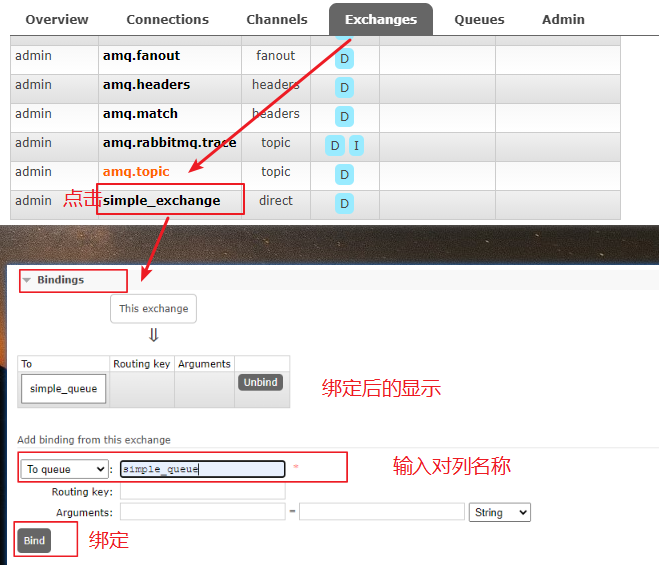Click the Routing key input field
This screenshot has height=565, width=659.
(203, 491)
